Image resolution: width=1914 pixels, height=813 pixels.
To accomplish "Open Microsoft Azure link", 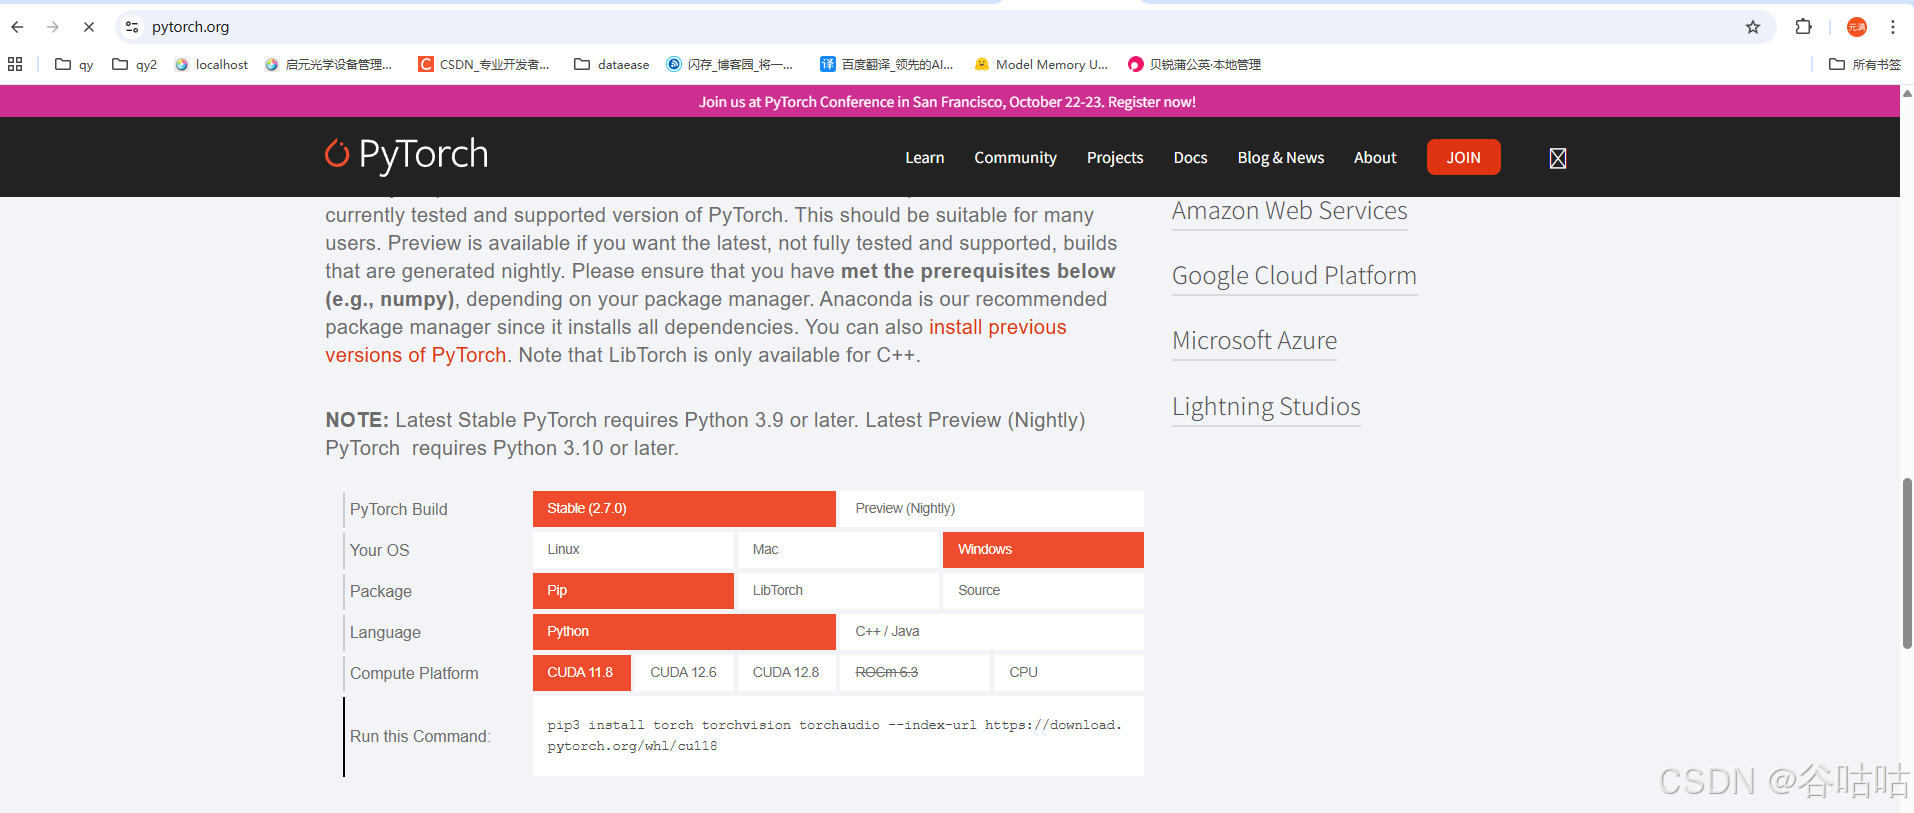I will pyautogui.click(x=1254, y=341).
